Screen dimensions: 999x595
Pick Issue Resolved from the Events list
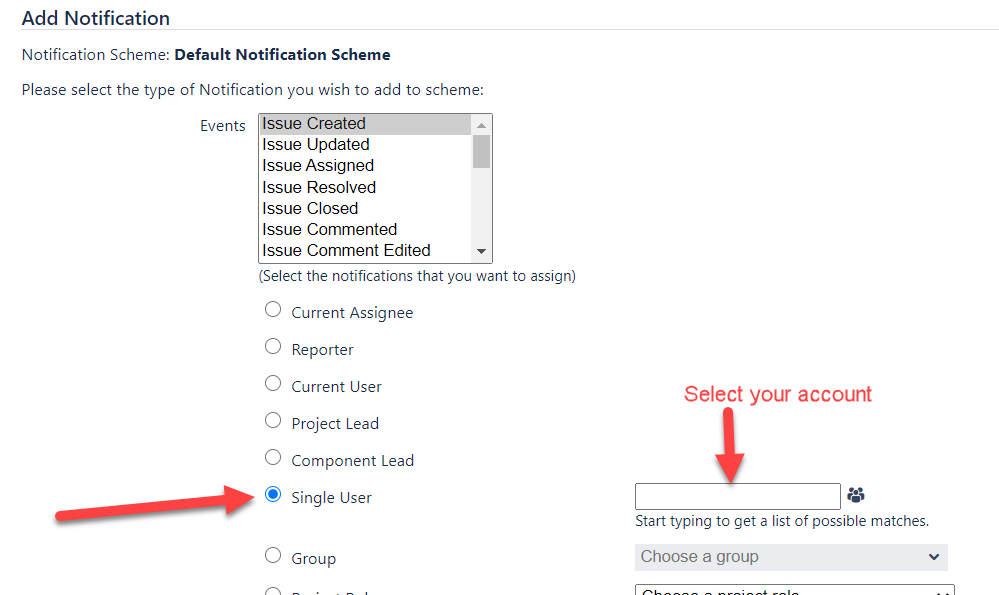(365, 187)
